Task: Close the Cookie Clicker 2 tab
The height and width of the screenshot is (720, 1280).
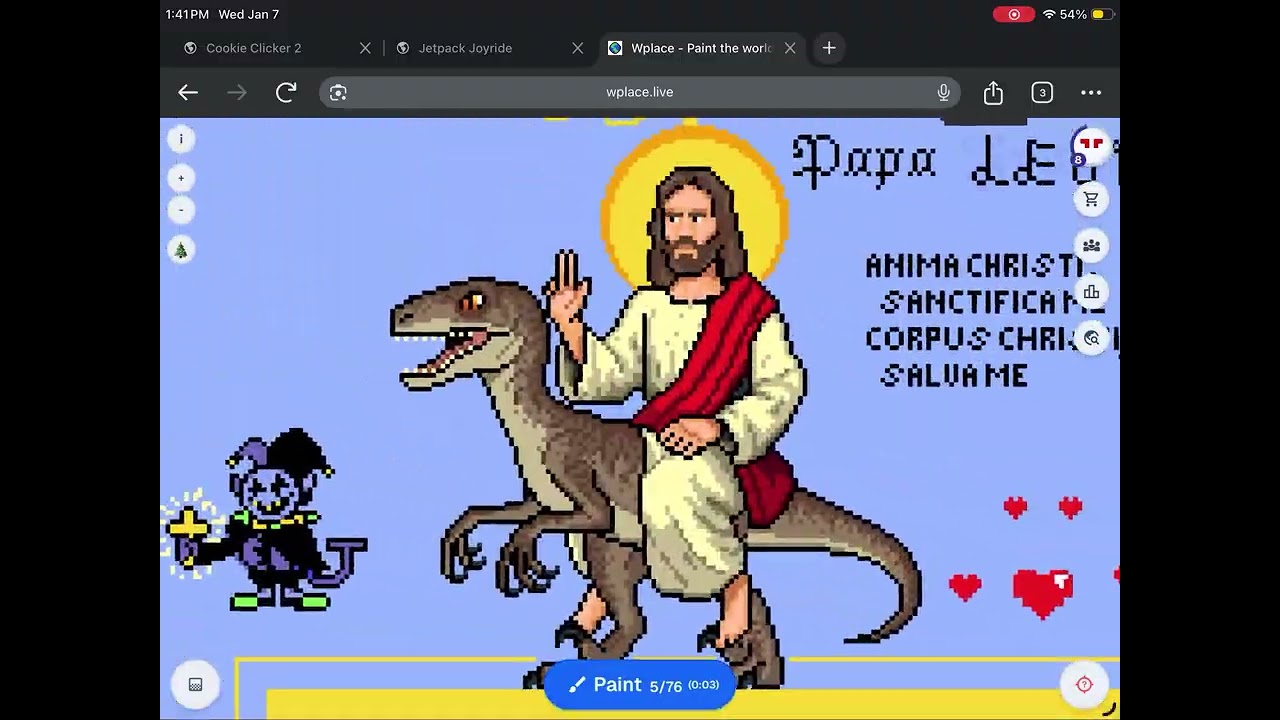Action: [365, 48]
